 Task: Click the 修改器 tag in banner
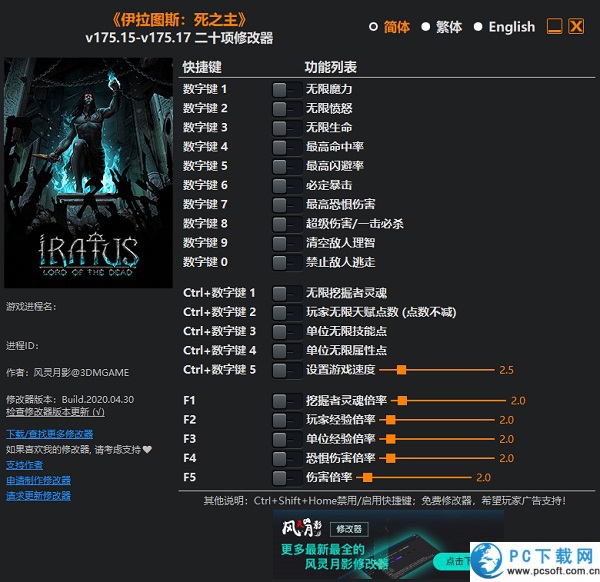[349, 529]
